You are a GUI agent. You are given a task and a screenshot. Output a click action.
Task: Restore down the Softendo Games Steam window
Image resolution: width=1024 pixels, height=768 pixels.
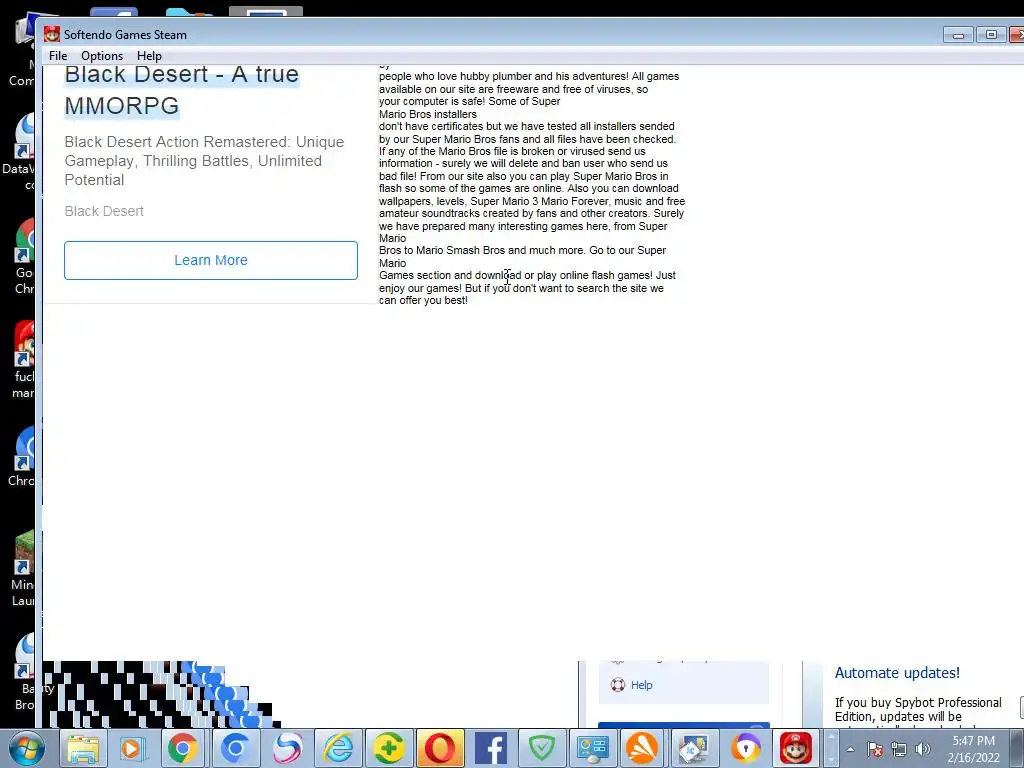[991, 35]
